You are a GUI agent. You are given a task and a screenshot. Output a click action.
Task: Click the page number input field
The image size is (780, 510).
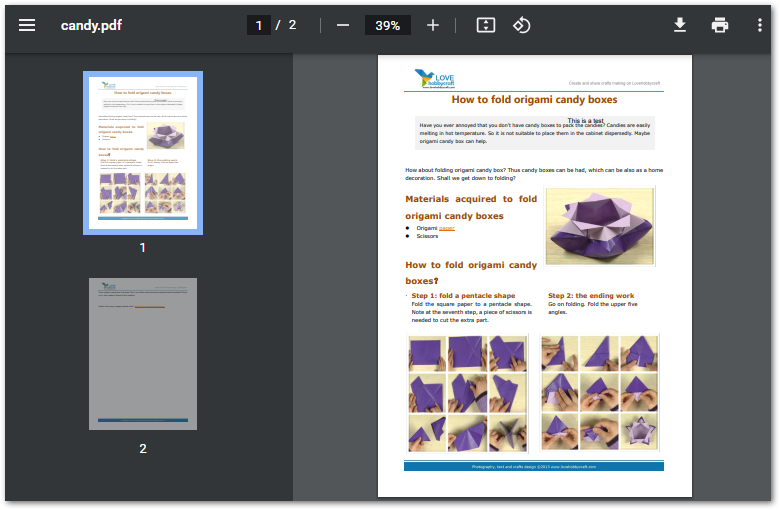coord(259,25)
